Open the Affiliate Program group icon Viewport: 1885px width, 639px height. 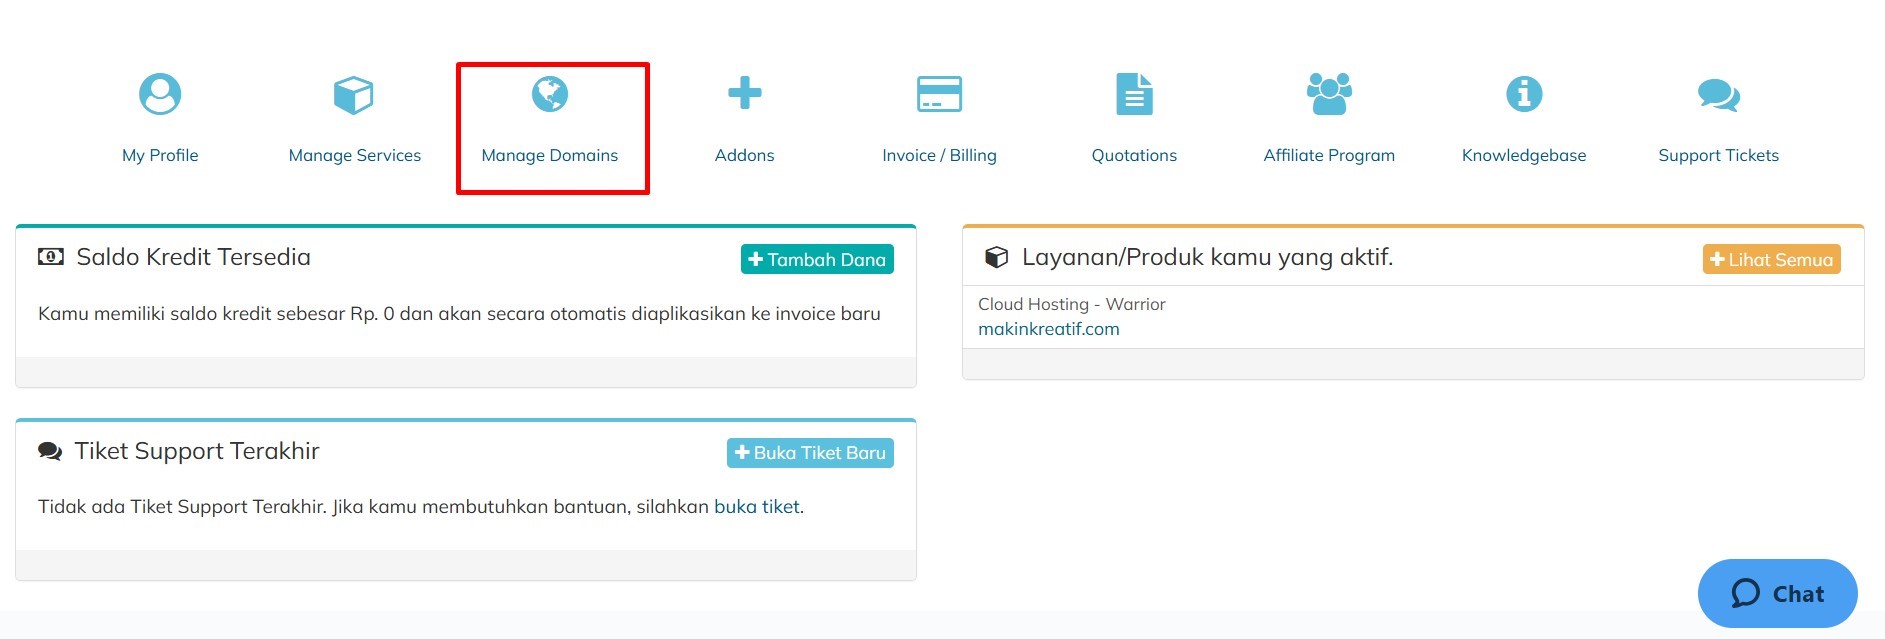pyautogui.click(x=1329, y=94)
